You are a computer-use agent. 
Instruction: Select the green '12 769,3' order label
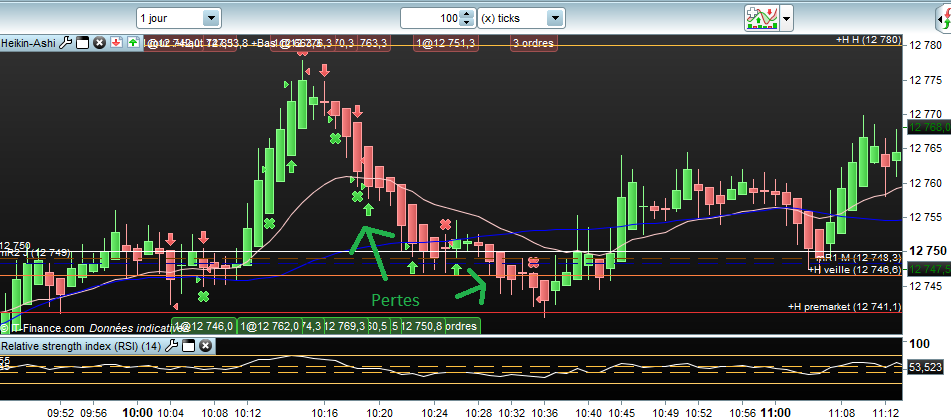pos(345,326)
